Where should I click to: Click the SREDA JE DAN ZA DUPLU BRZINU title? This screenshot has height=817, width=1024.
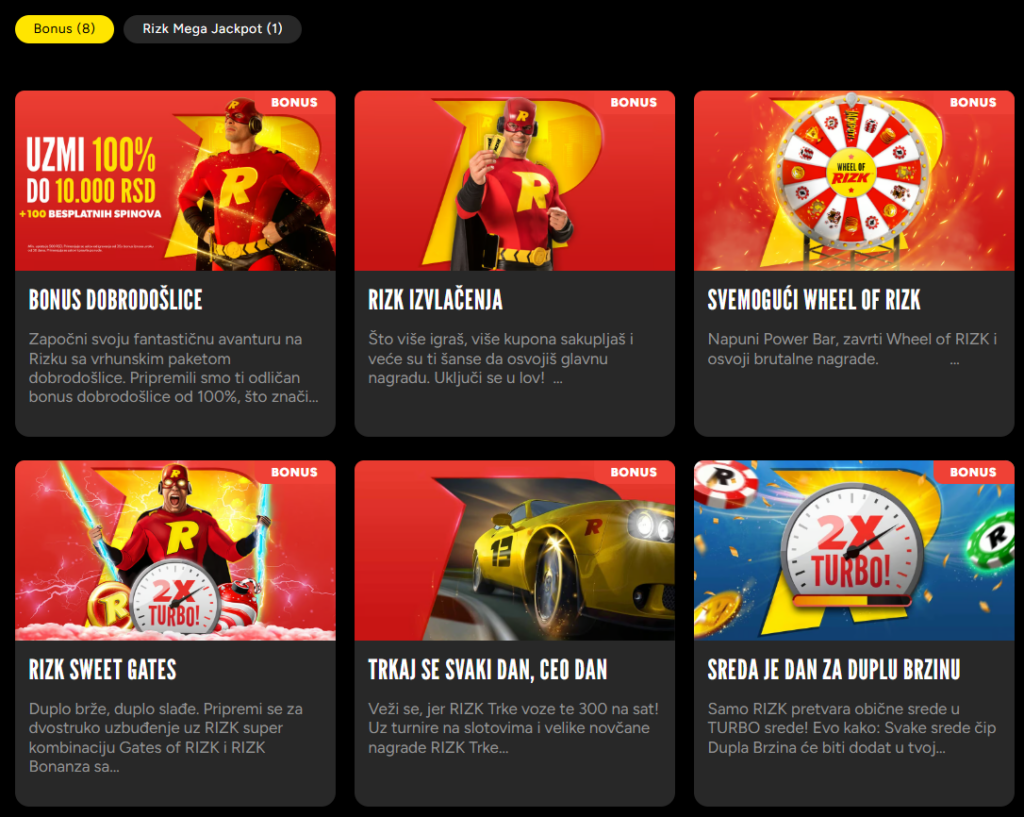(x=834, y=669)
